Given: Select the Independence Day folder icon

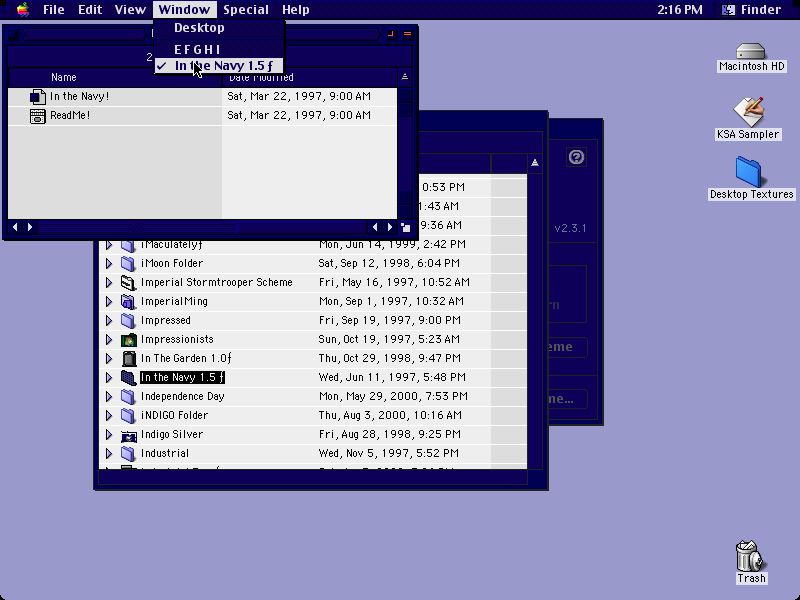Looking at the screenshot, I should 129,397.
